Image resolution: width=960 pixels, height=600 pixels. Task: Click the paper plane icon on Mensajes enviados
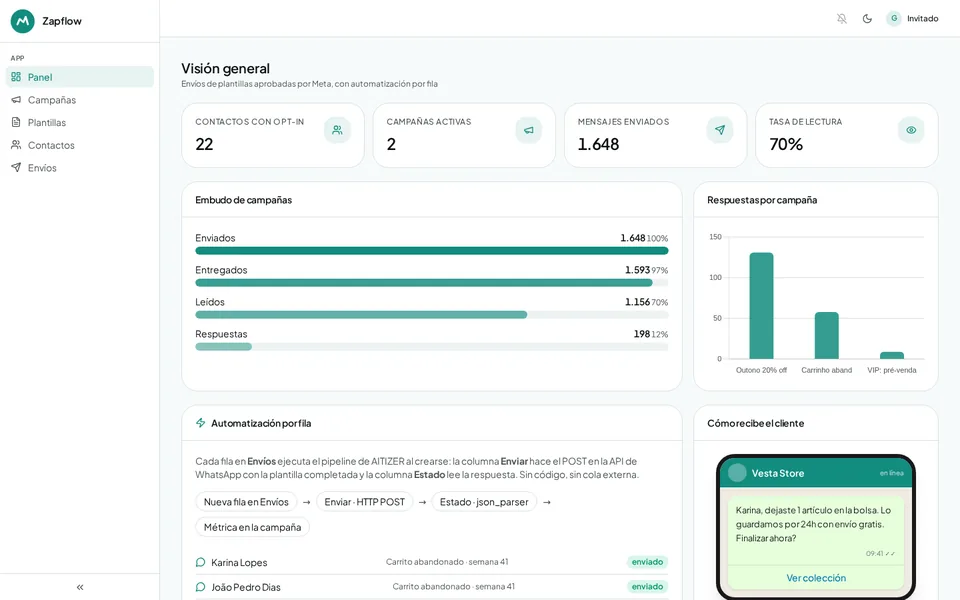pos(720,130)
